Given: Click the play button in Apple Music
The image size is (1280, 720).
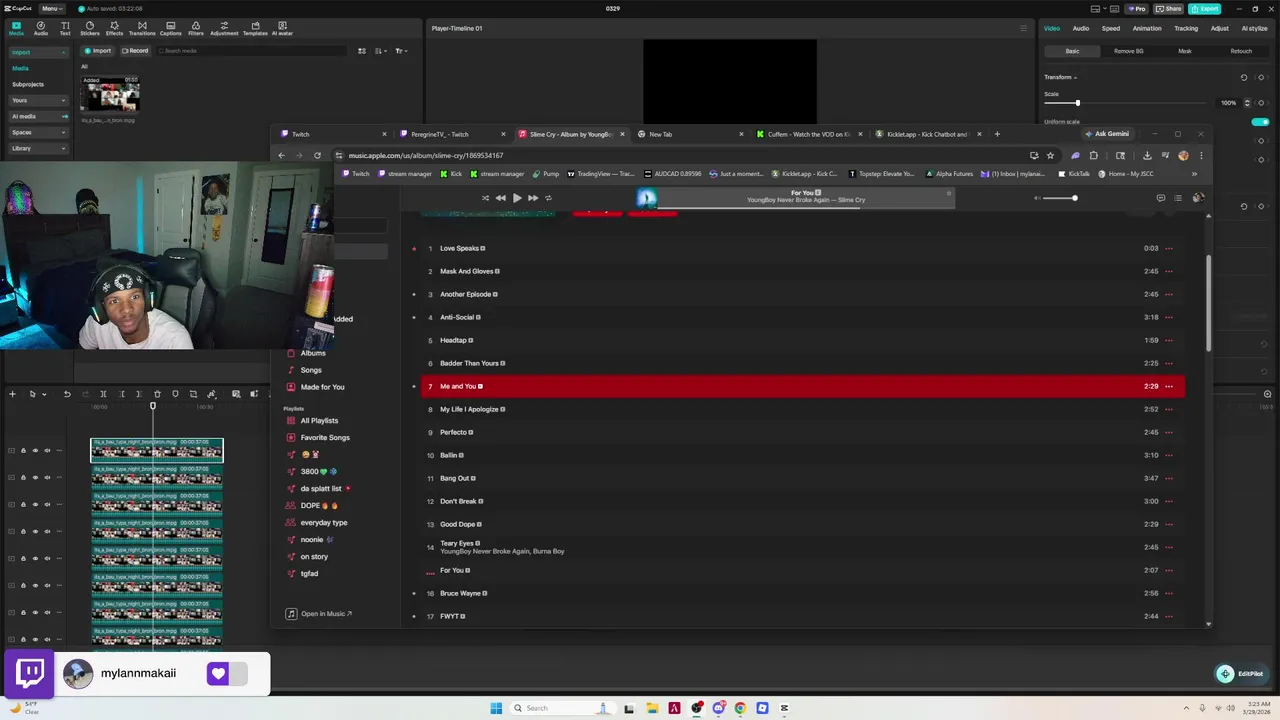Looking at the screenshot, I should [517, 198].
